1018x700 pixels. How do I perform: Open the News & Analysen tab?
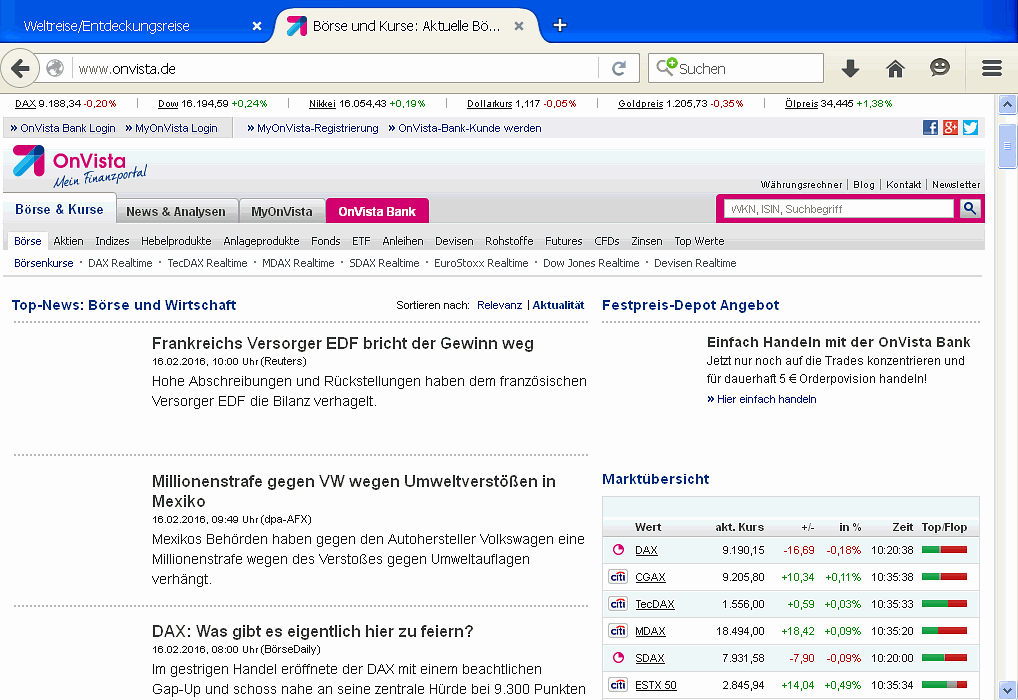(x=175, y=211)
